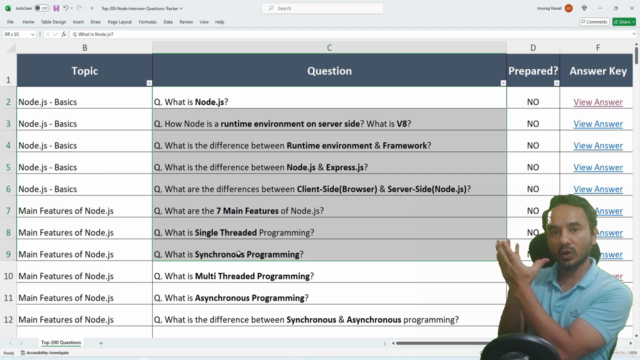Viewport: 640px width, 360px height.
Task: Click the Accessibility: Investigate status item
Action: [44, 353]
